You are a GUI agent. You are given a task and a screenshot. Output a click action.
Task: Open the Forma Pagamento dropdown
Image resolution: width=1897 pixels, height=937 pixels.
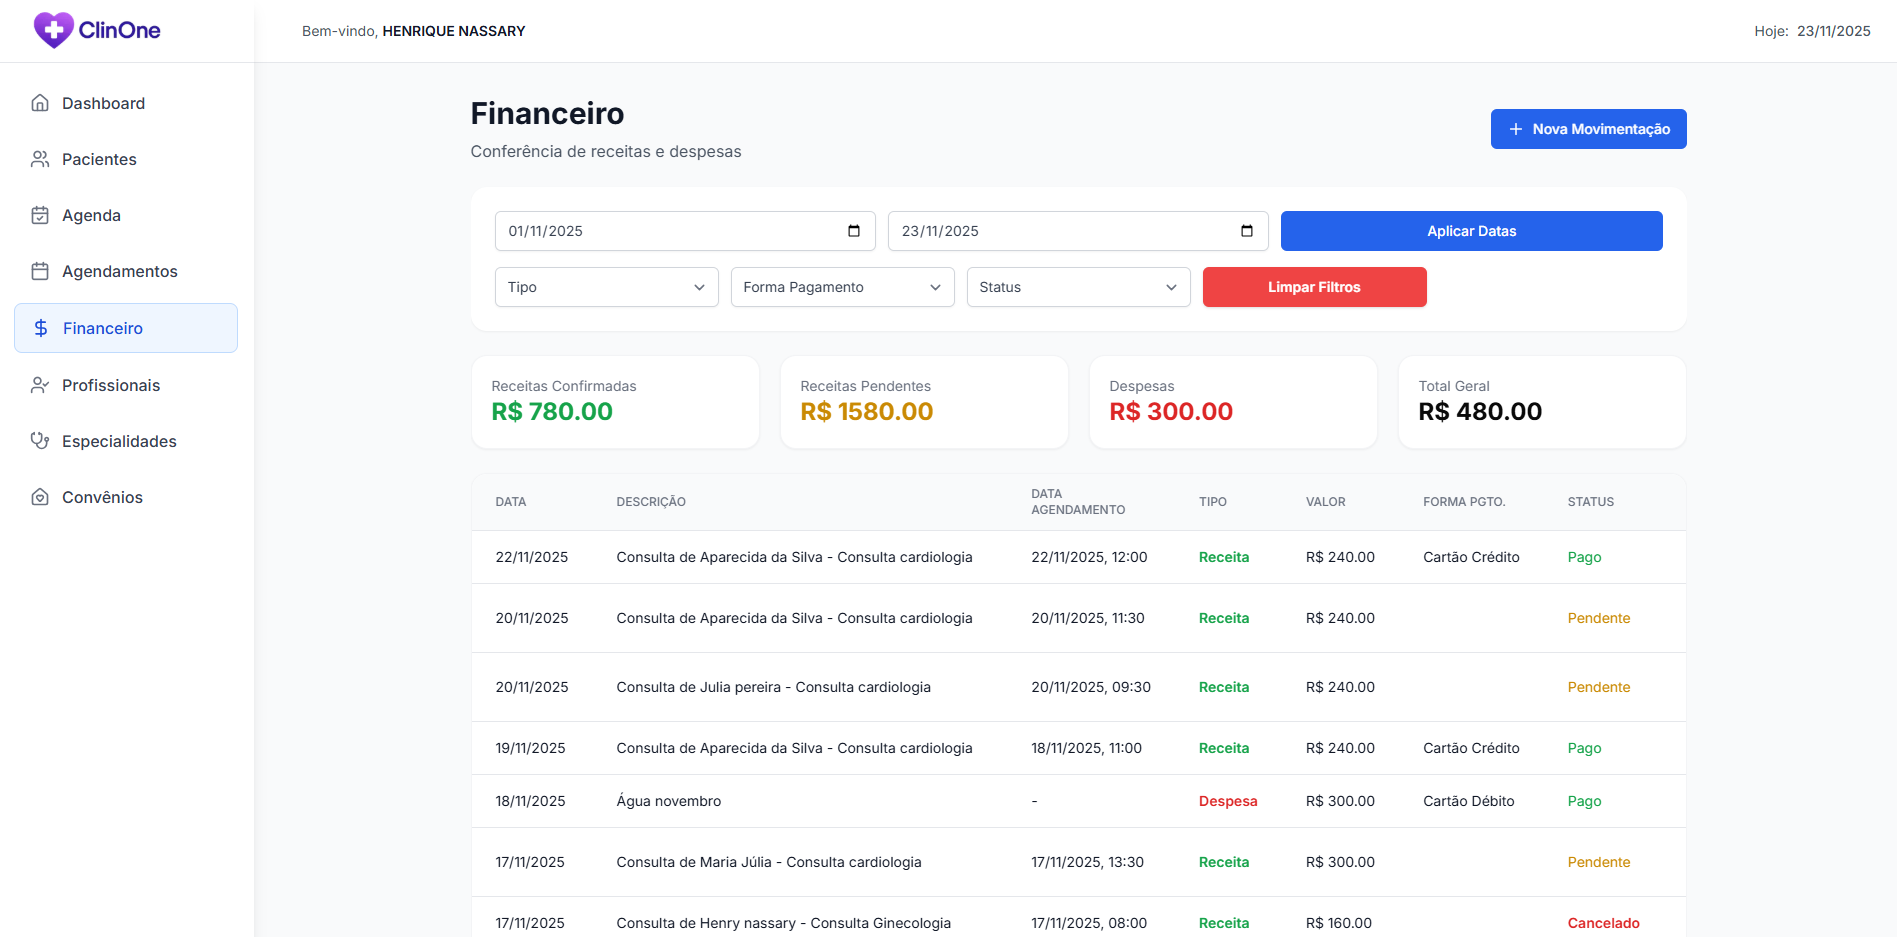842,287
